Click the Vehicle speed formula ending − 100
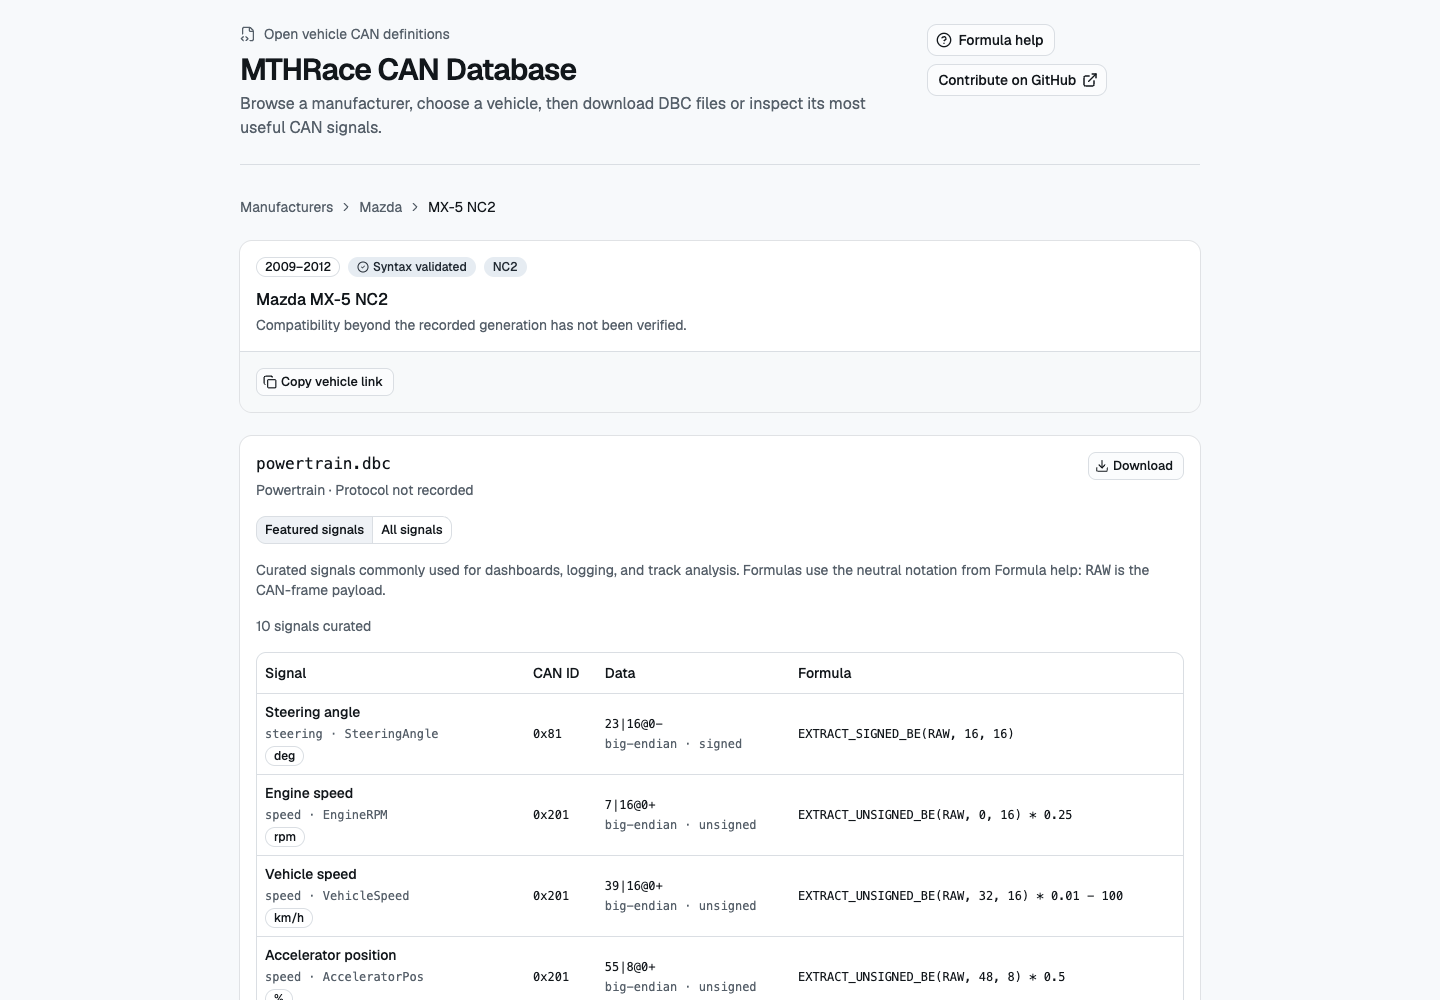The width and height of the screenshot is (1440, 1000). coord(960,896)
